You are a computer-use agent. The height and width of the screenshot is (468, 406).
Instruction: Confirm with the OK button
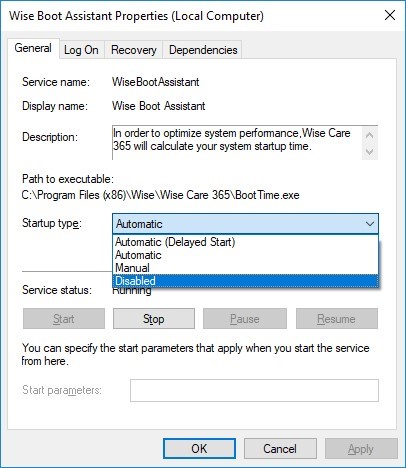tap(199, 449)
